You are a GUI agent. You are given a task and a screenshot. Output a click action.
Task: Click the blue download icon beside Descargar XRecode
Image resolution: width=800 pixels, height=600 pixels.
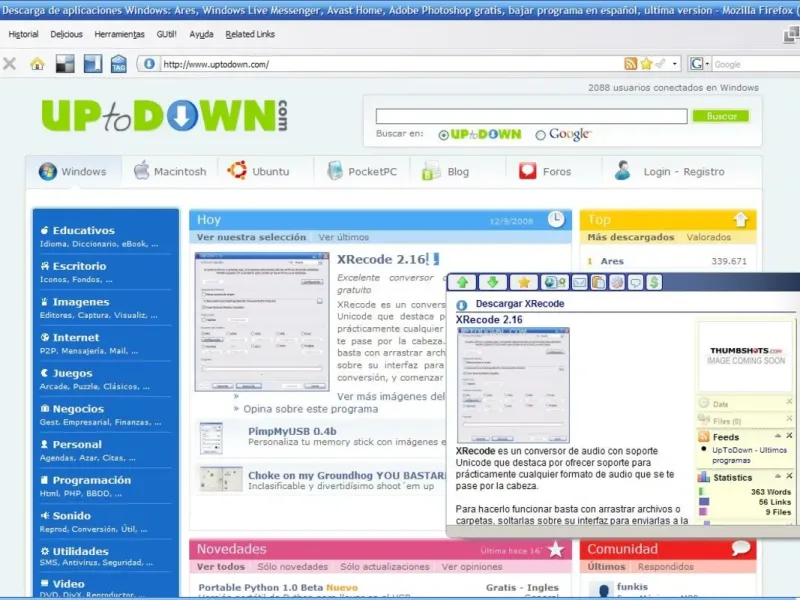click(462, 305)
